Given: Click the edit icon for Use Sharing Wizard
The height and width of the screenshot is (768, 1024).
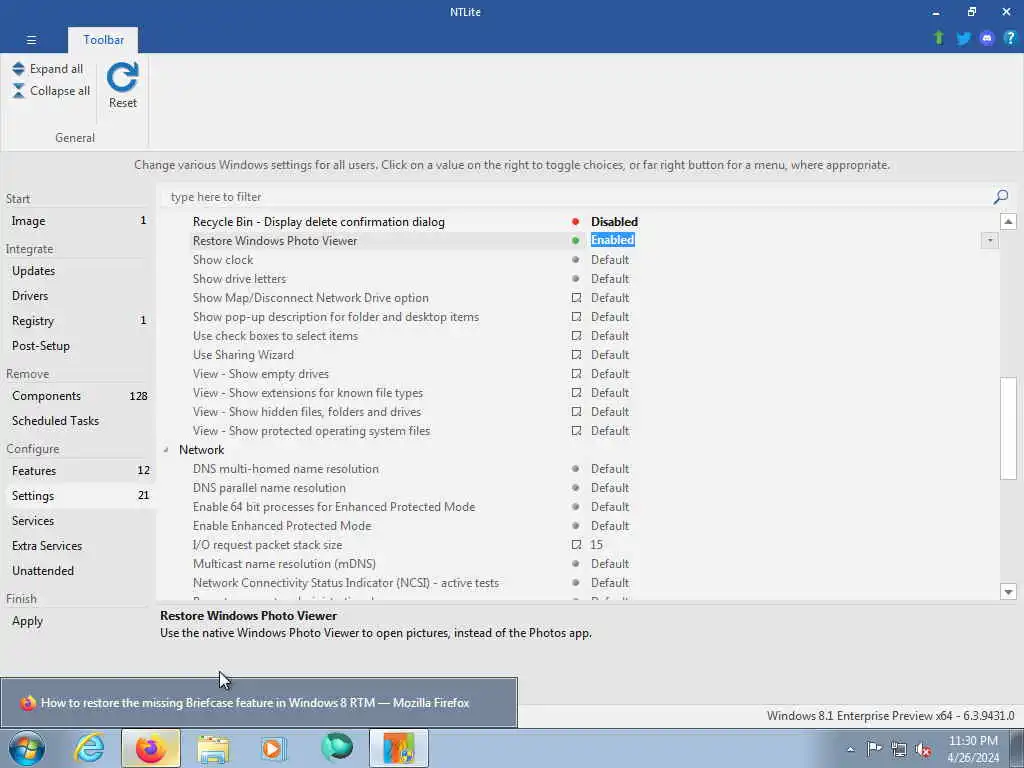Looking at the screenshot, I should [x=576, y=354].
